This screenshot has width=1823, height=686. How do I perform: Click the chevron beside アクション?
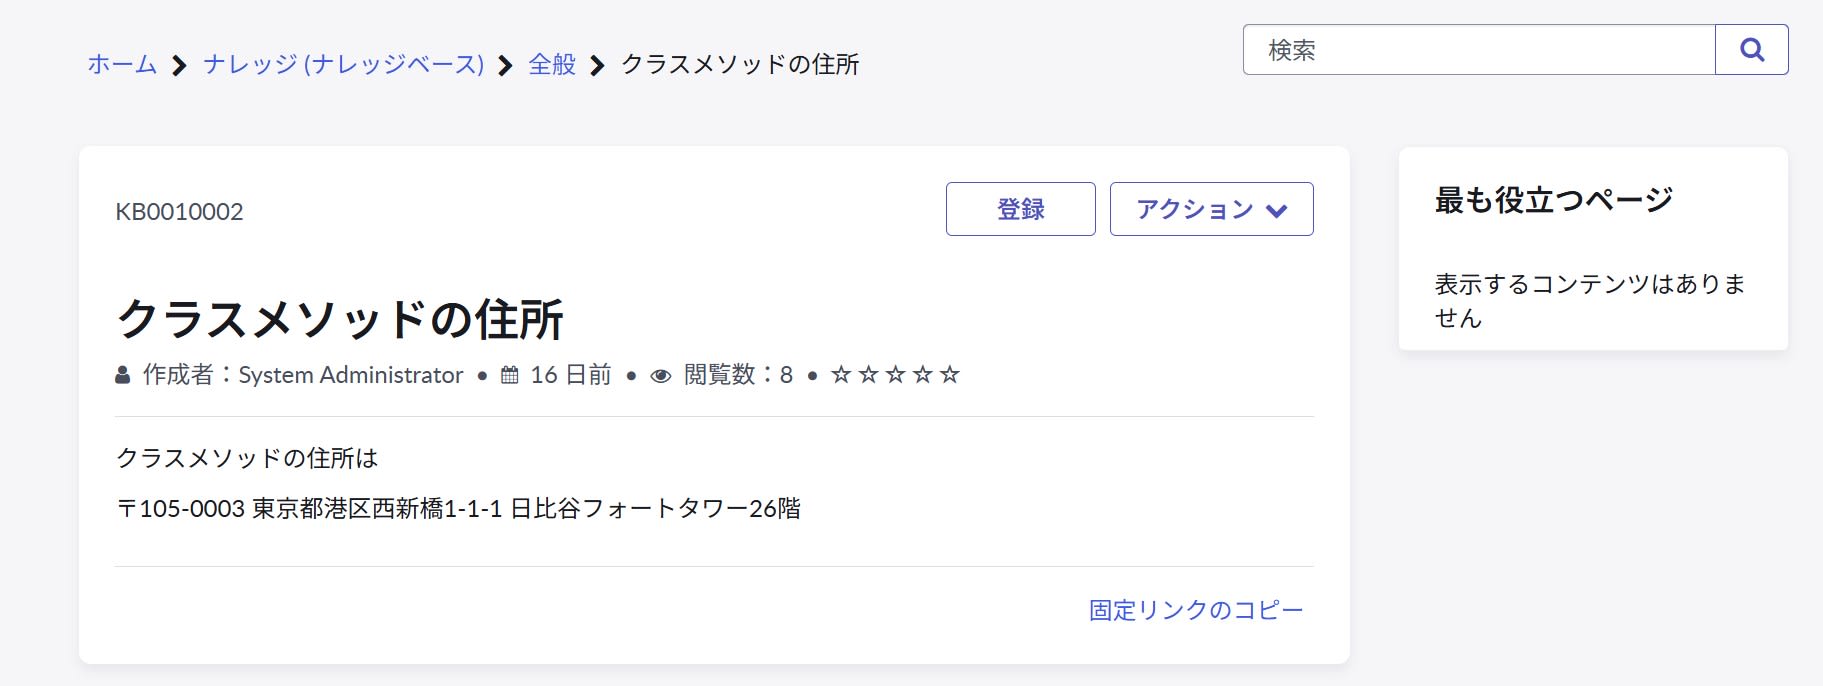click(x=1276, y=211)
